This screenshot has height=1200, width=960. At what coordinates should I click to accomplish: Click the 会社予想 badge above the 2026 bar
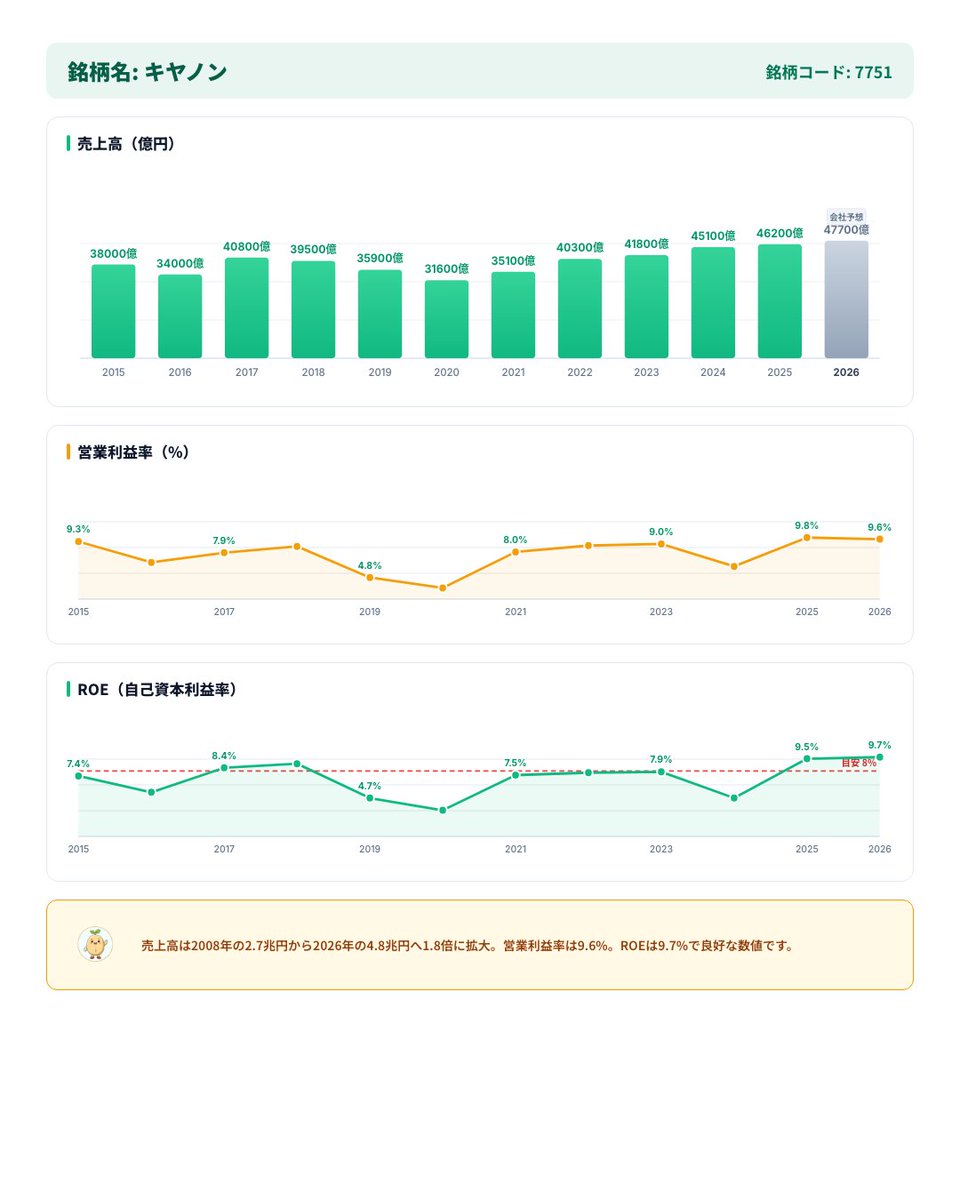[846, 216]
